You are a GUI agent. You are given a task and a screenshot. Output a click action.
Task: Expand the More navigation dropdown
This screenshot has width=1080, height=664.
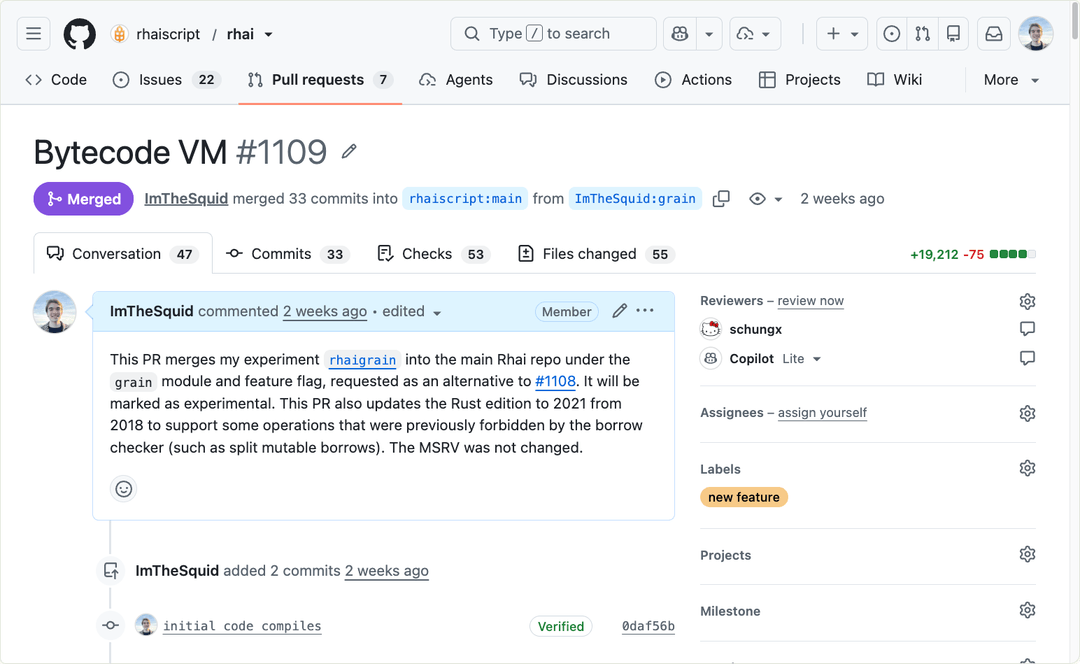coord(1010,80)
